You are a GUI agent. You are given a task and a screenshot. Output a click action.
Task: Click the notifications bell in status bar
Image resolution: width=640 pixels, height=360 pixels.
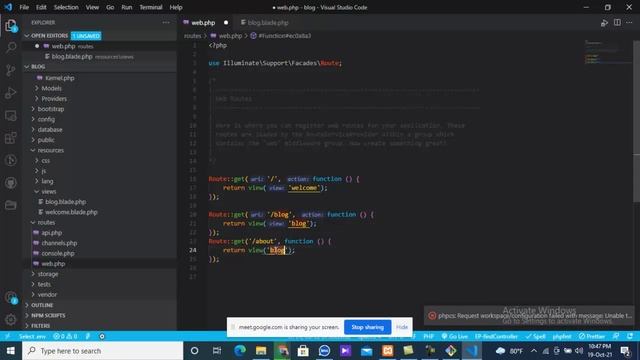[x=630, y=336]
